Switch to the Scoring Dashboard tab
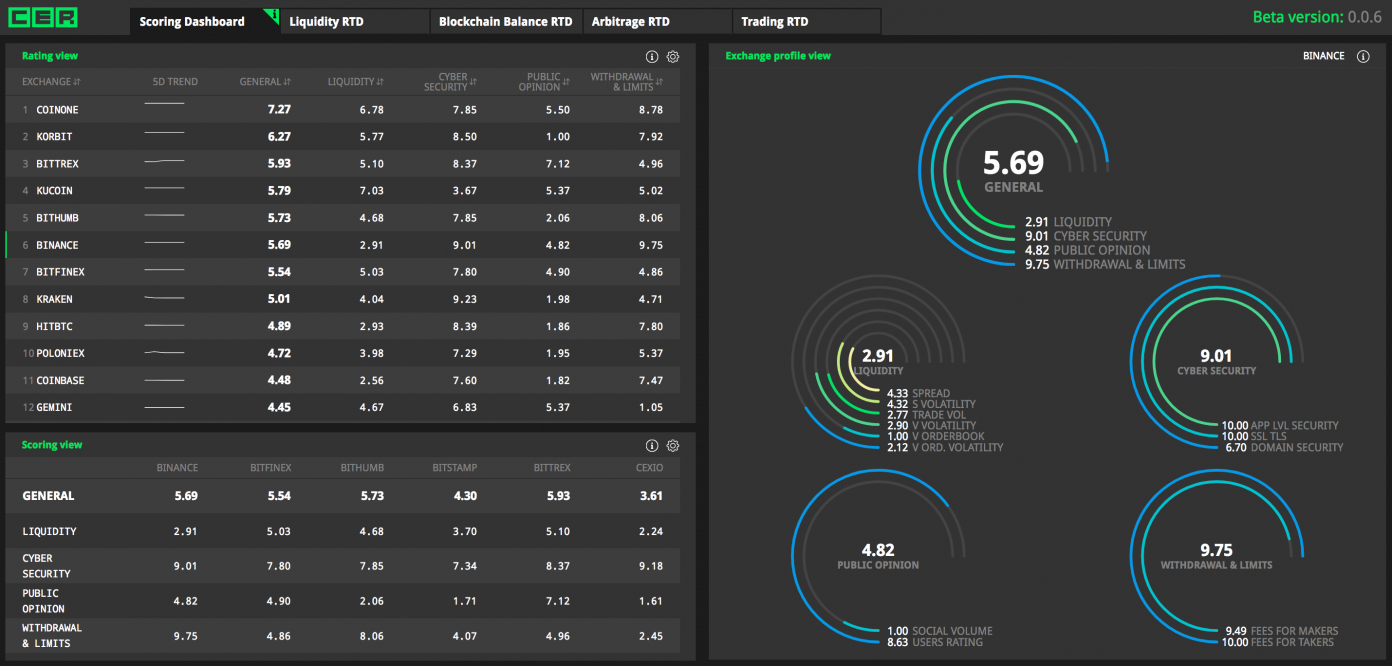Image resolution: width=1392 pixels, height=666 pixels. [x=204, y=22]
